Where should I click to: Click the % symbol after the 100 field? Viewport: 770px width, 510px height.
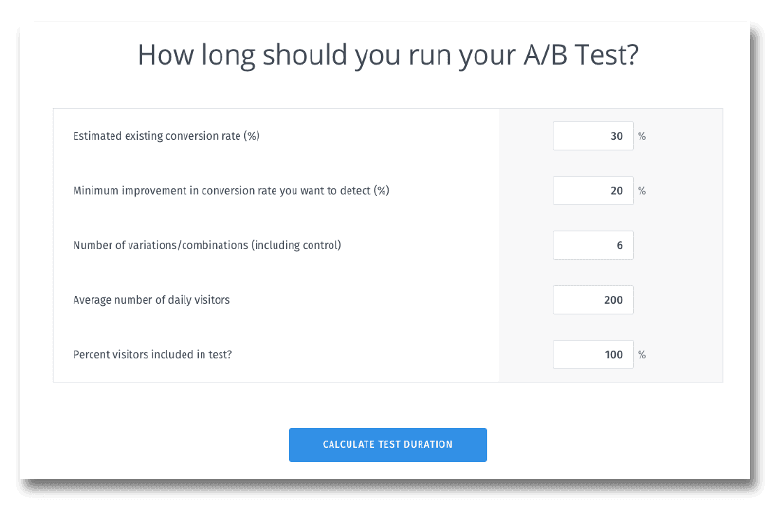coord(642,354)
